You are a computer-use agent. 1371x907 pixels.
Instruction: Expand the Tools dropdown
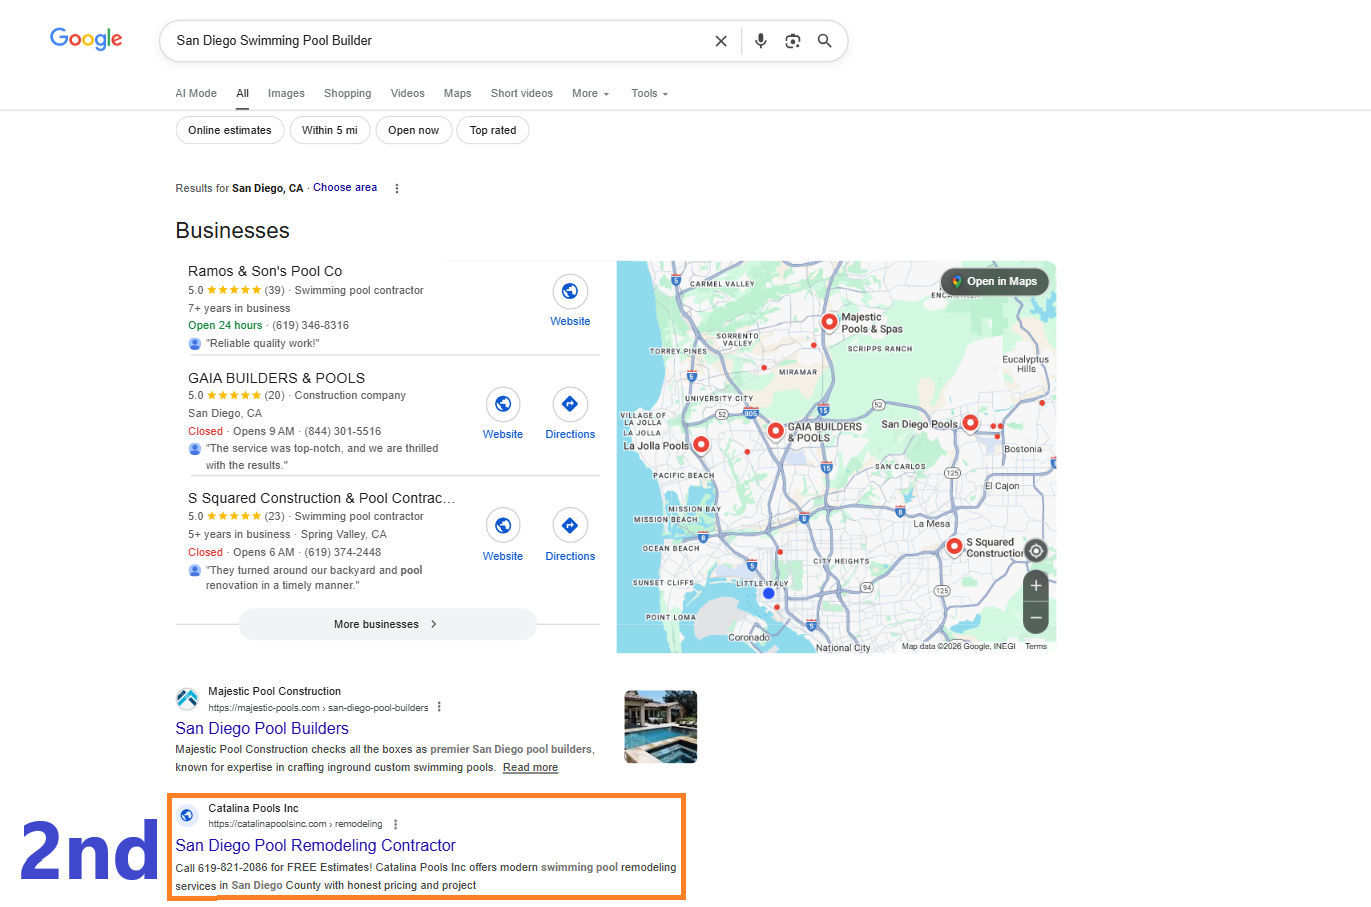(x=649, y=93)
